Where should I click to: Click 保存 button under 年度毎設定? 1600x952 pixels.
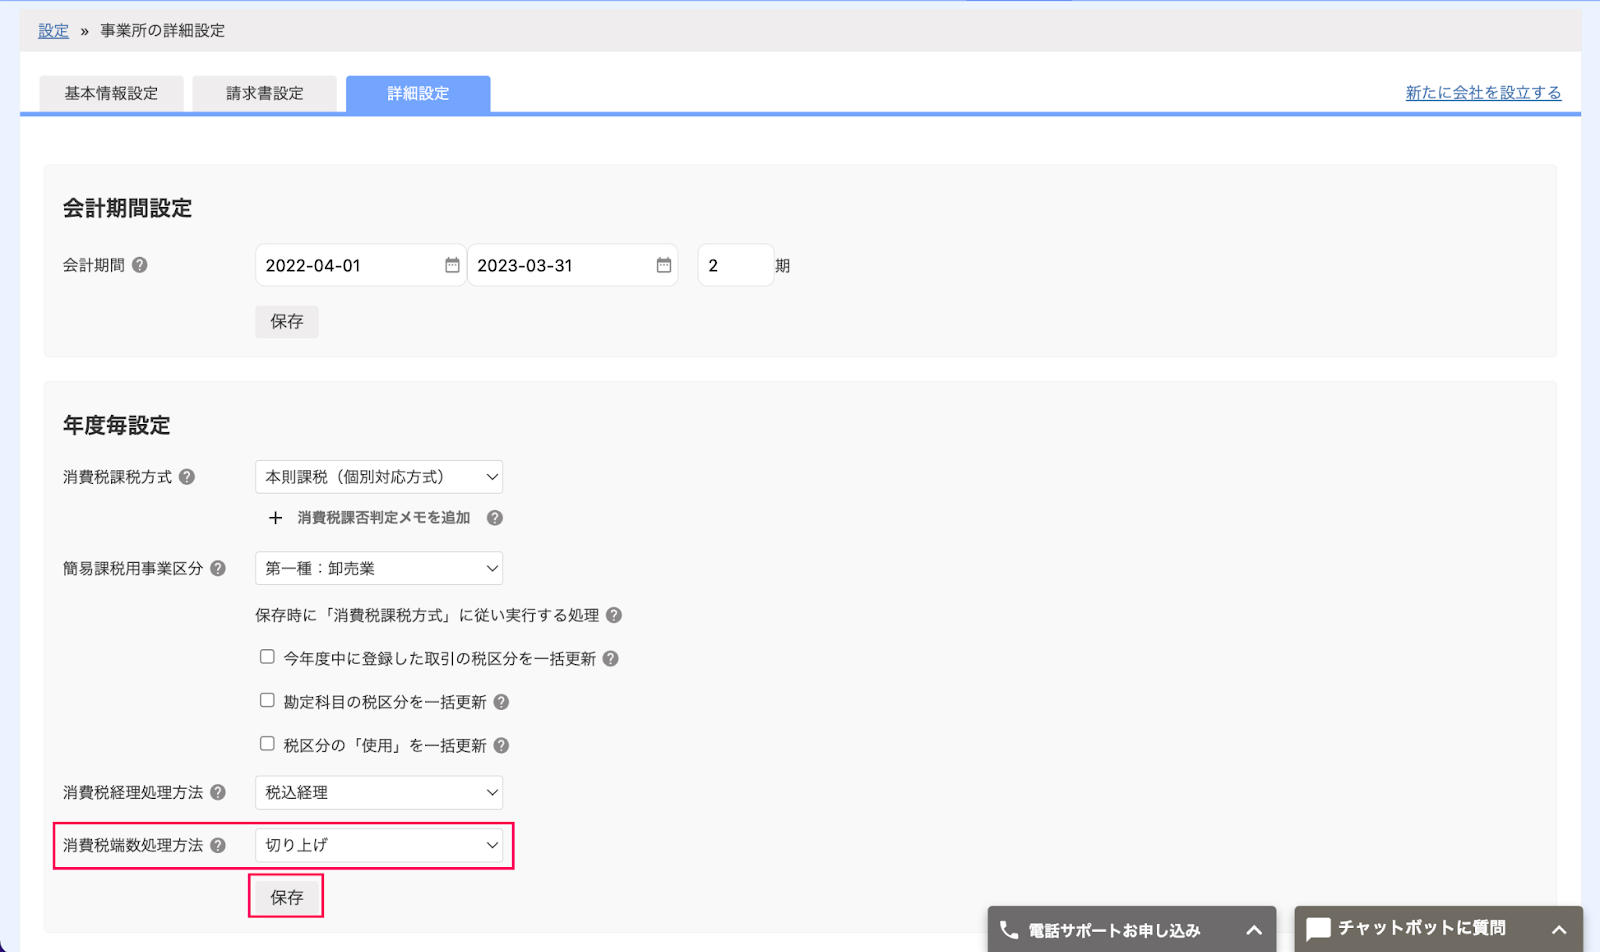pyautogui.click(x=287, y=897)
